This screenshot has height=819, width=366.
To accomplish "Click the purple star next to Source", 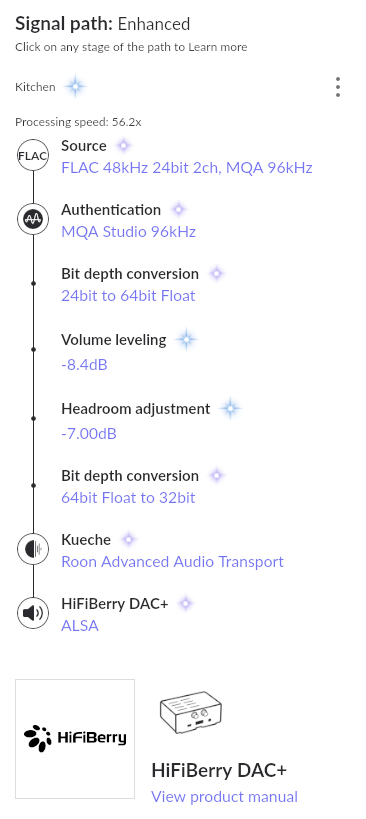I will point(123,145).
